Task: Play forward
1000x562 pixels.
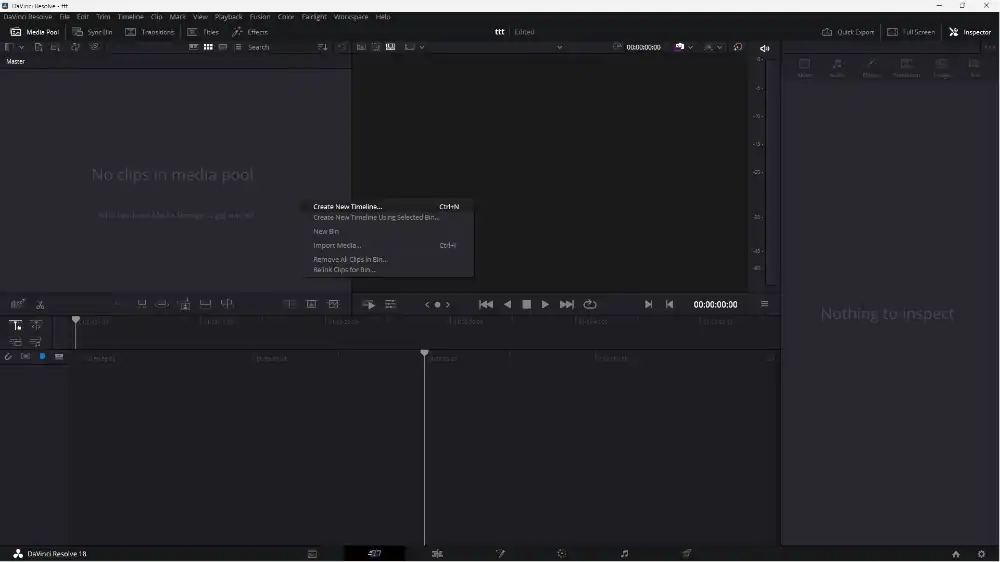Action: pos(545,305)
